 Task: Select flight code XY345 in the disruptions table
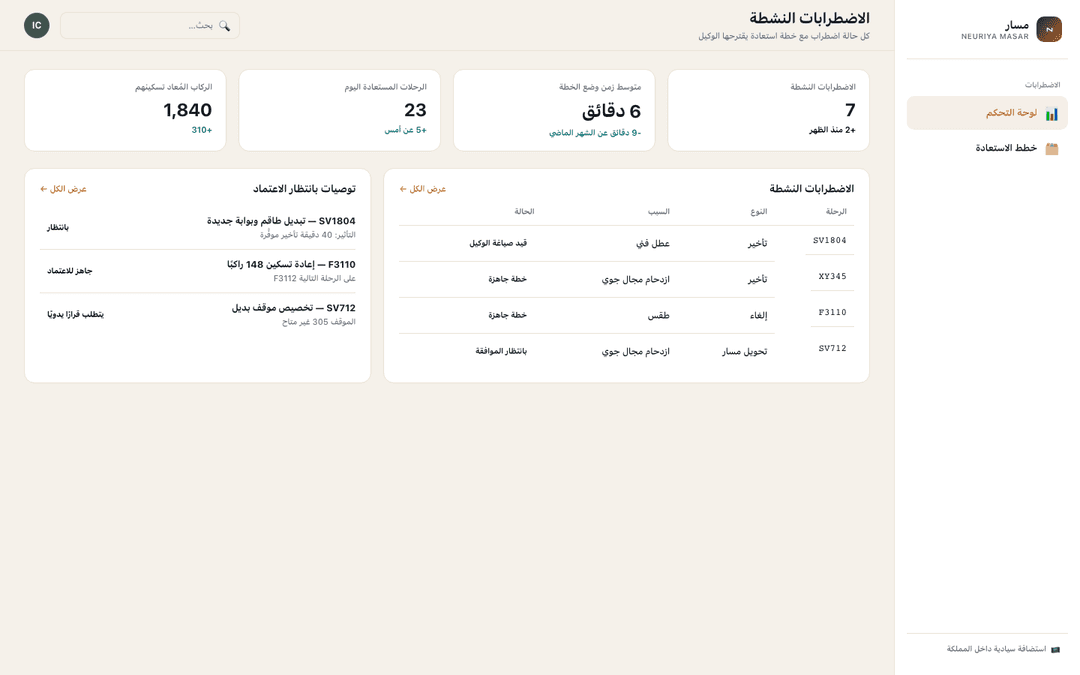[832, 276]
